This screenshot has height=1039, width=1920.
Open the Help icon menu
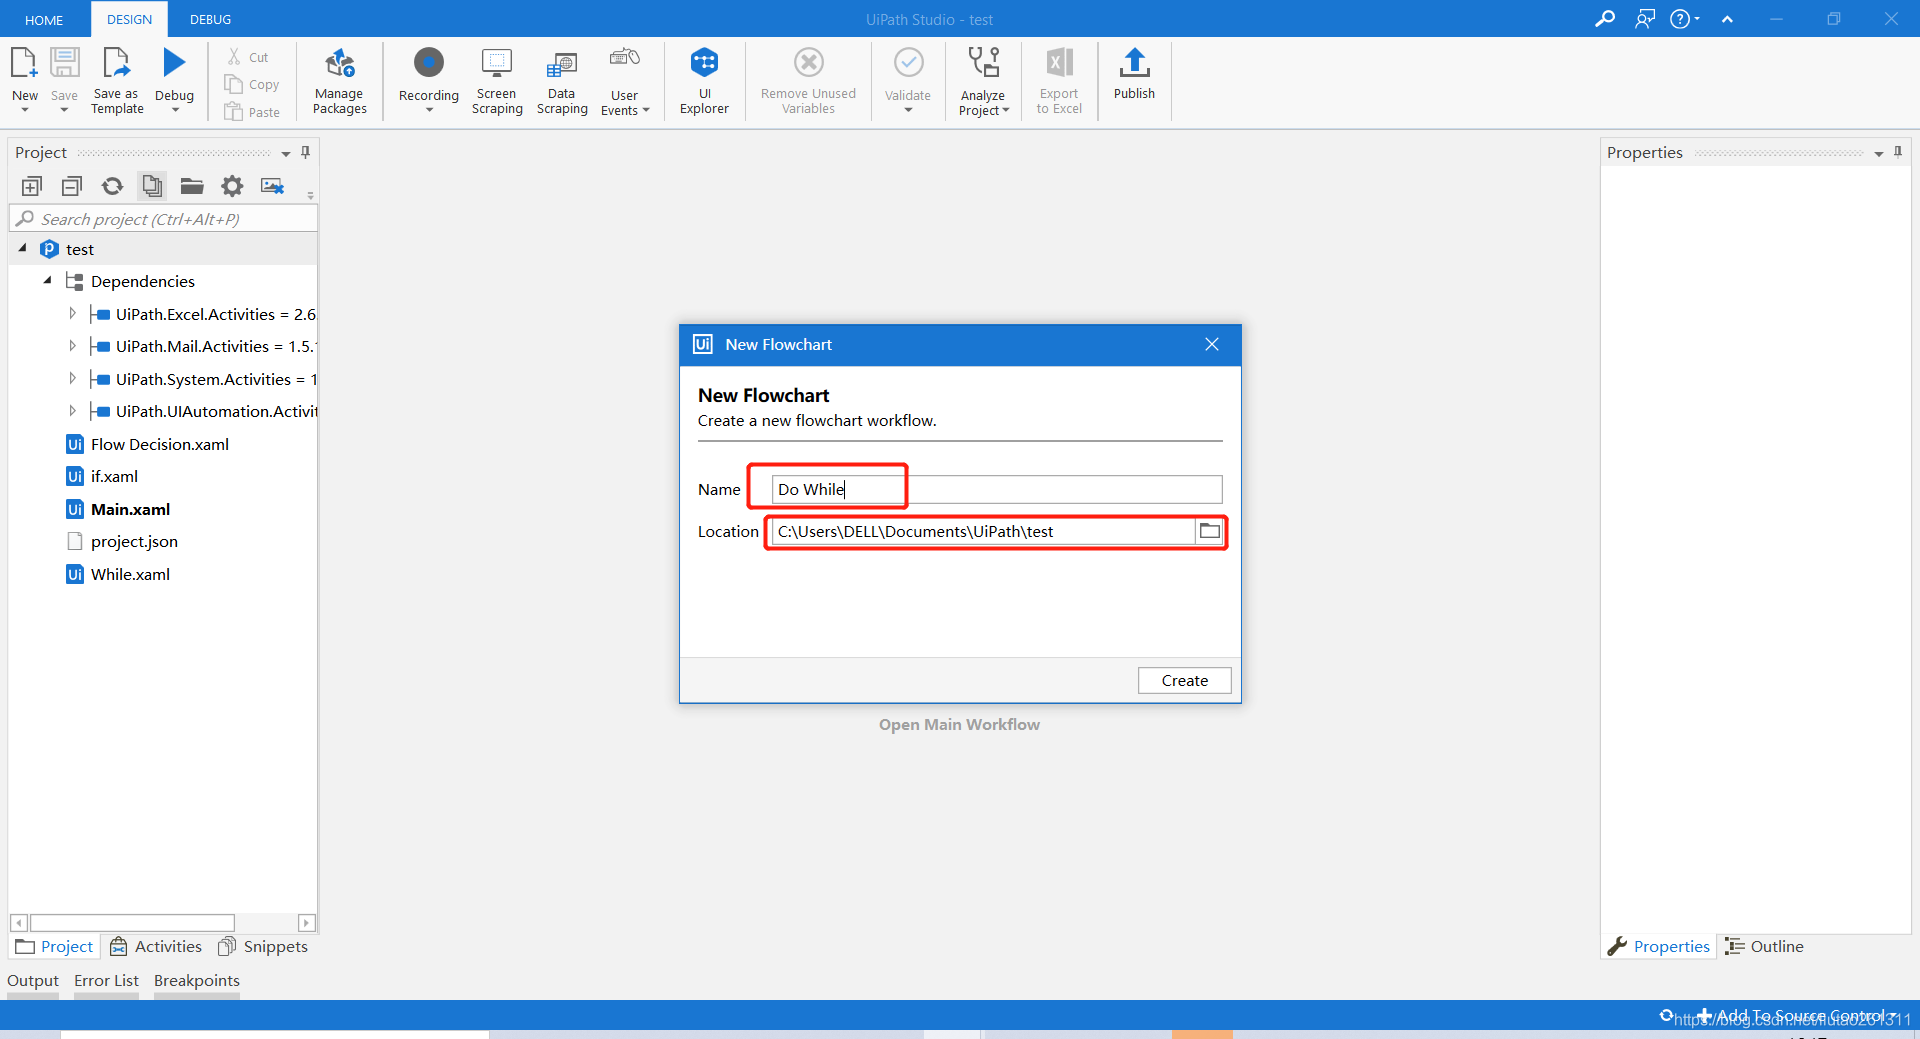(1684, 19)
